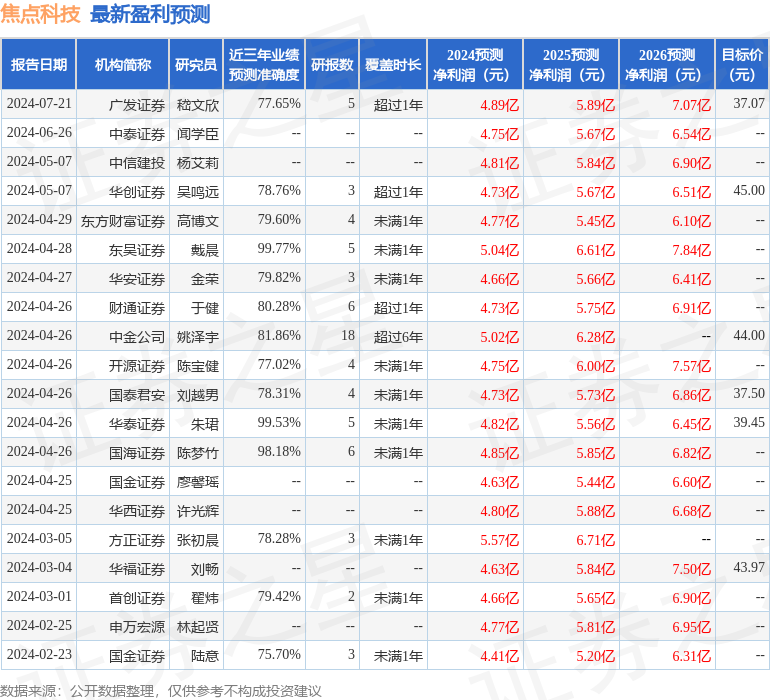
Task: Click institution name 华西证券
Action: pos(137,511)
